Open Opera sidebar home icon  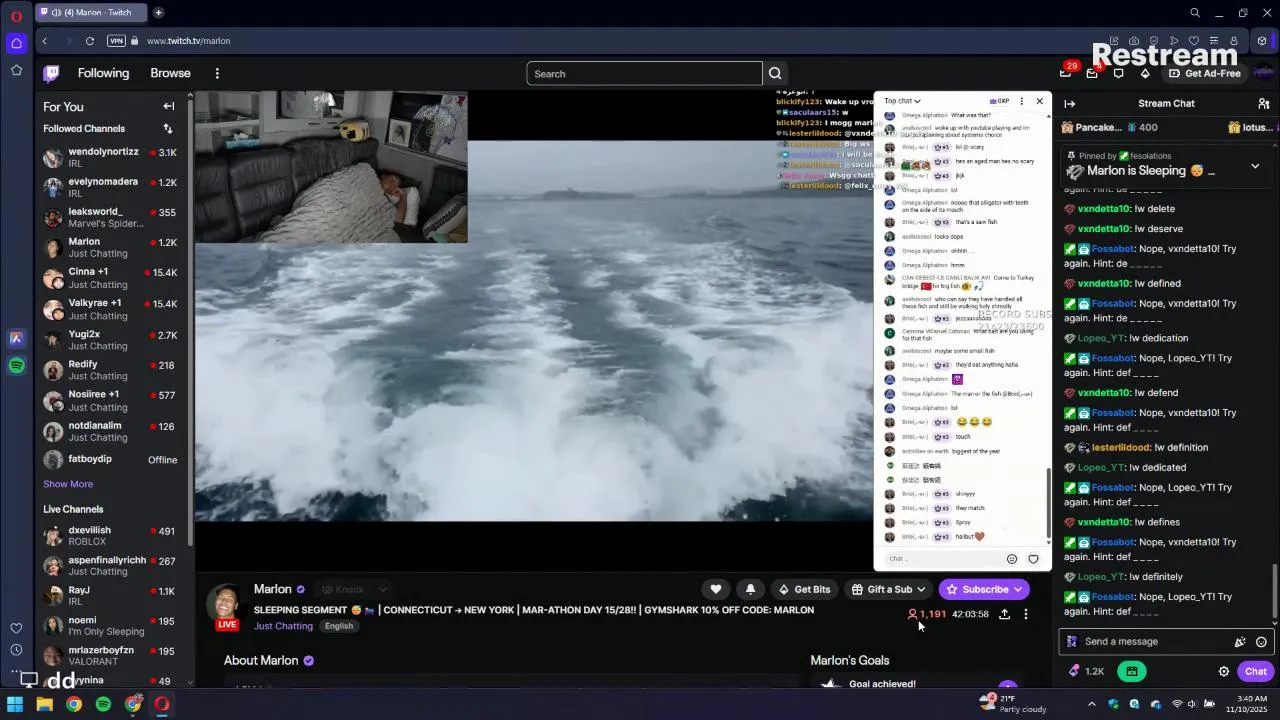[16, 43]
